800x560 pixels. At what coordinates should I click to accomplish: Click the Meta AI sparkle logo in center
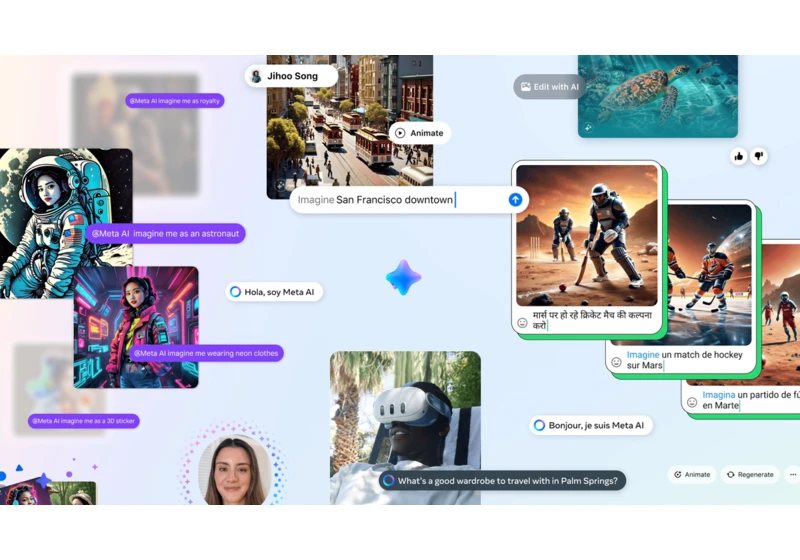coord(403,277)
